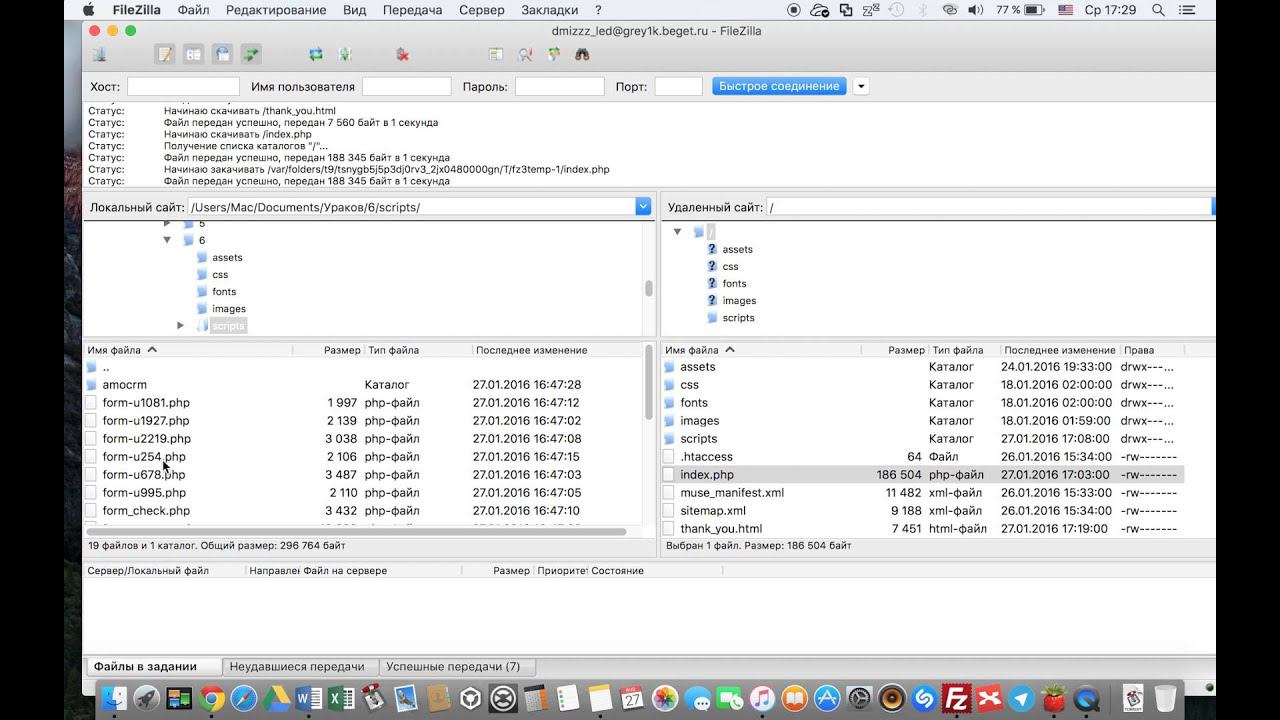This screenshot has height=720, width=1280.
Task: Open the Trash in the Dock
Action: pyautogui.click(x=1165, y=698)
